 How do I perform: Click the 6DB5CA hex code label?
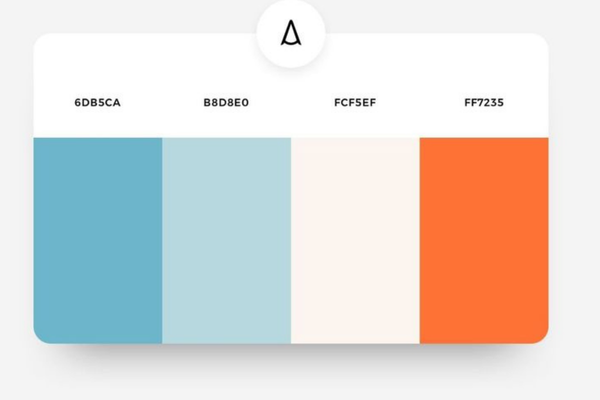pyautogui.click(x=97, y=103)
